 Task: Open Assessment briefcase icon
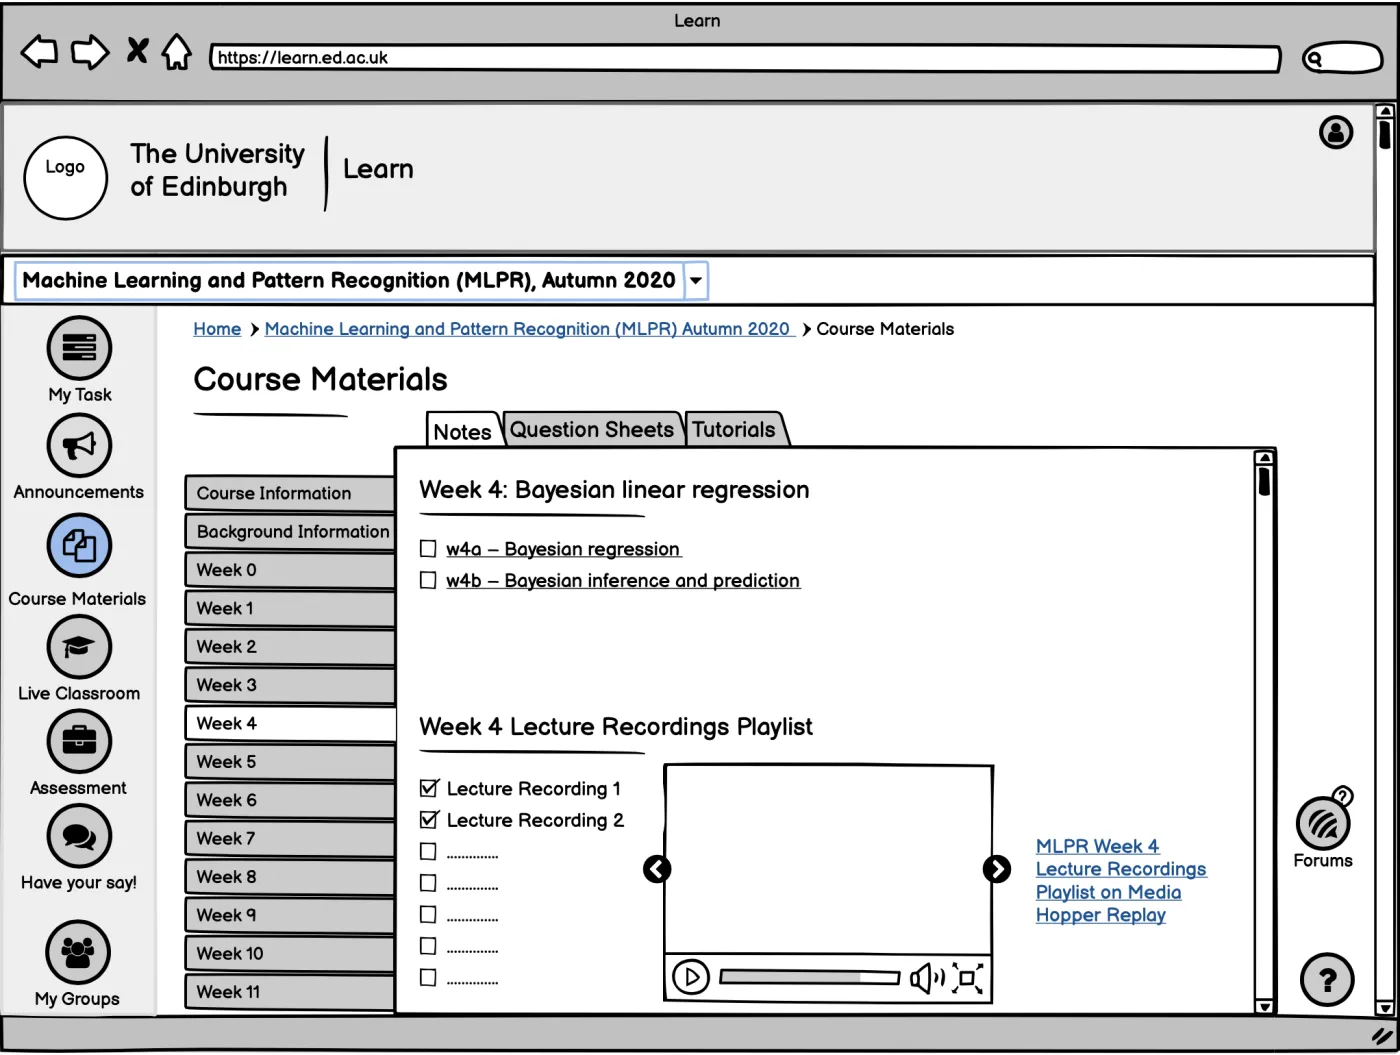tap(79, 741)
